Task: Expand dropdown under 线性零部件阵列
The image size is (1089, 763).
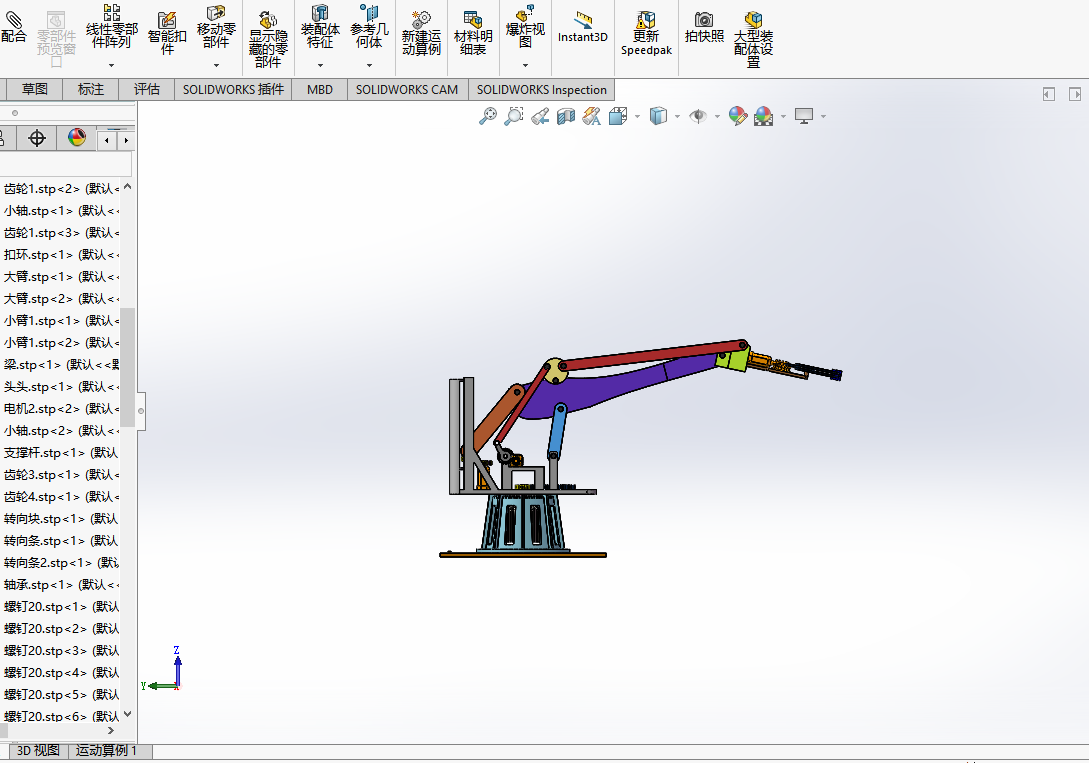Action: tap(111, 65)
